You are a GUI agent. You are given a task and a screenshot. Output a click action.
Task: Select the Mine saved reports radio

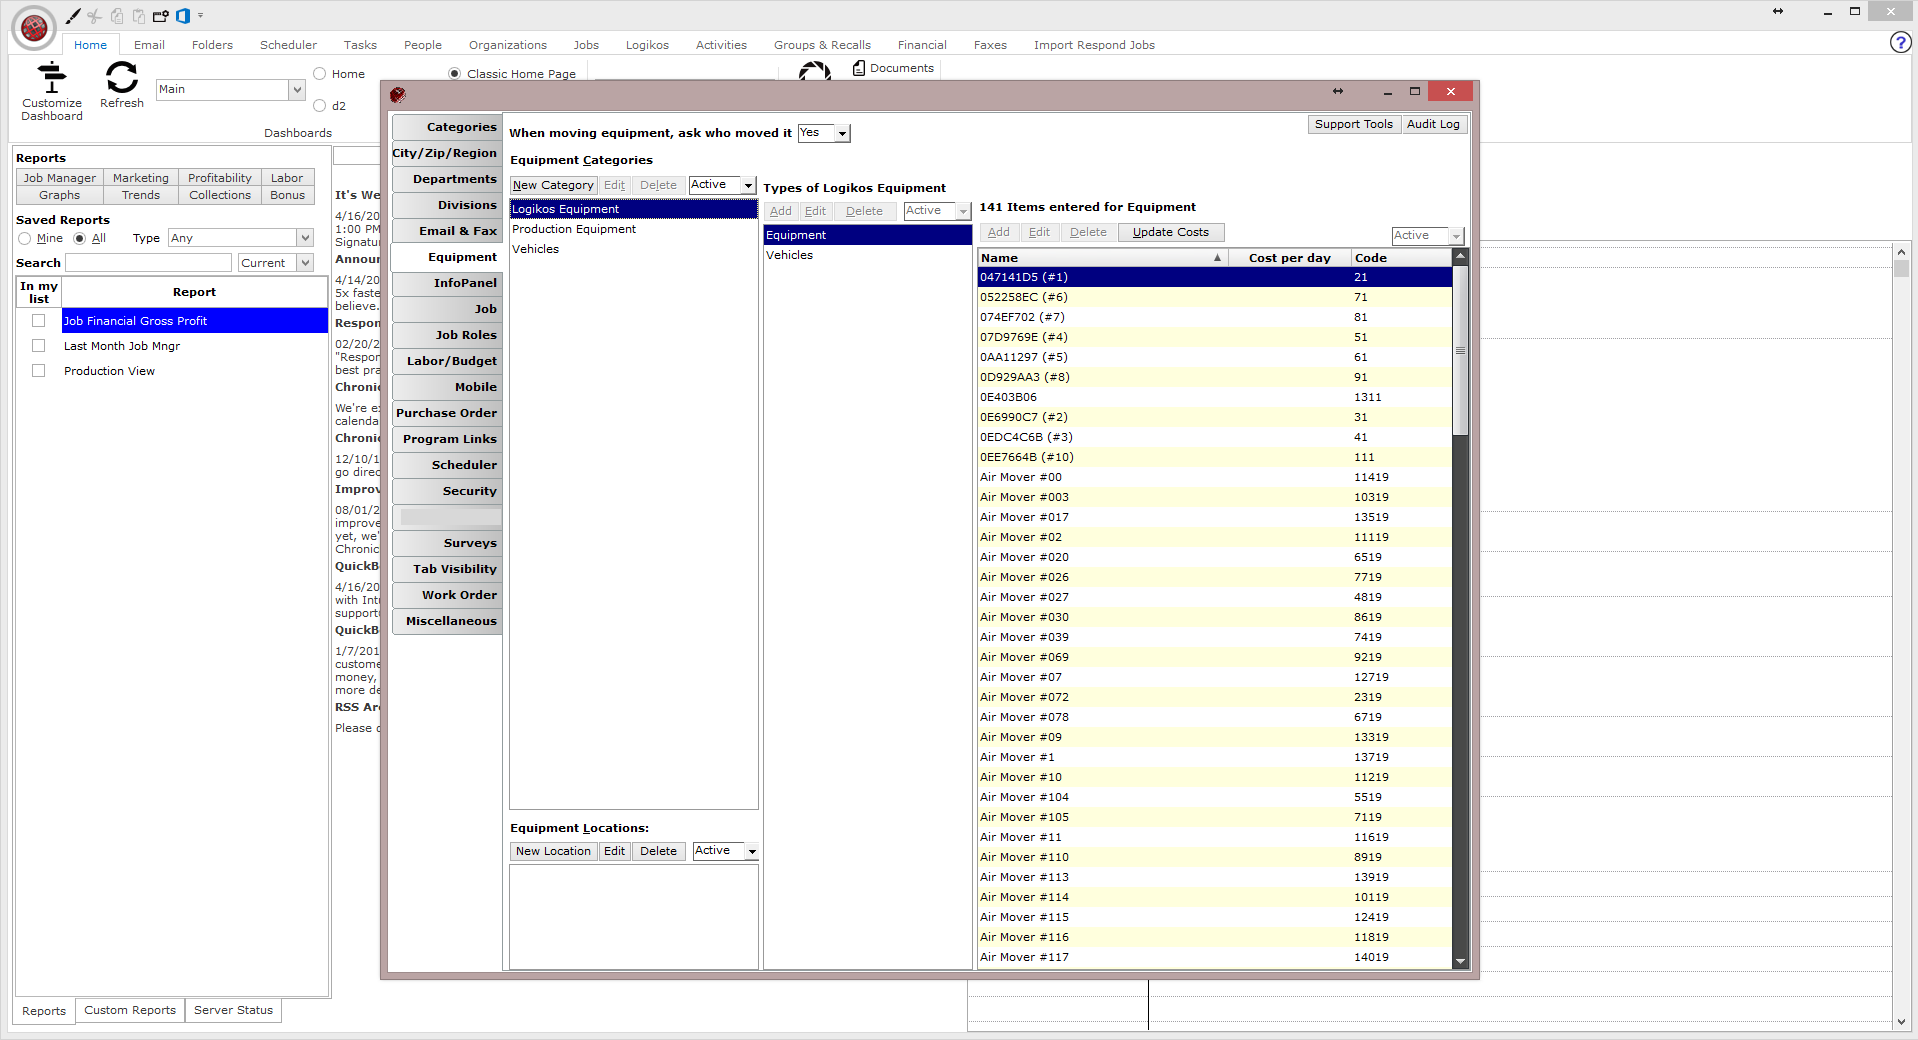click(25, 238)
